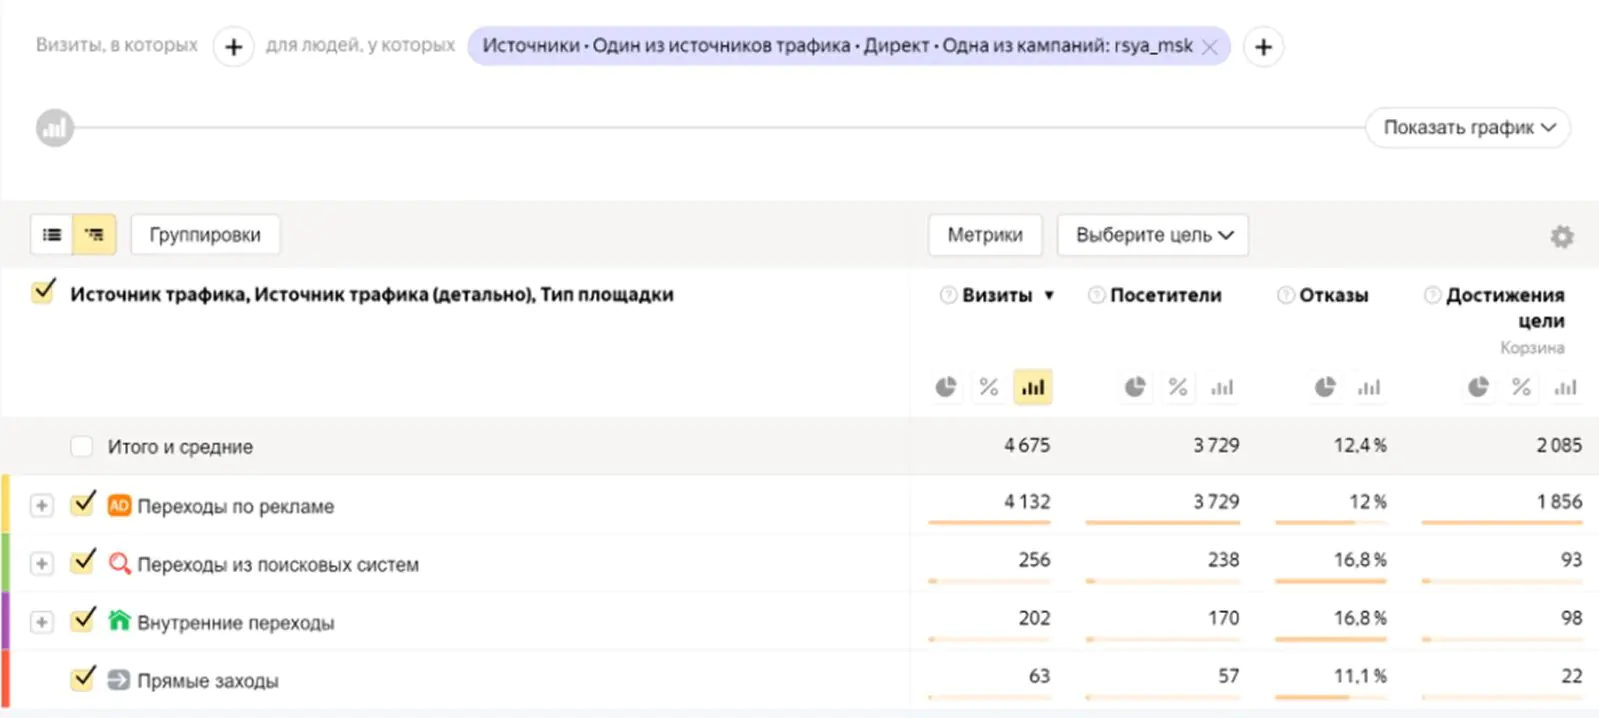Uncheck the Переходы по рекламе row
Viewport: 1599px width, 718px height.
(x=83, y=504)
